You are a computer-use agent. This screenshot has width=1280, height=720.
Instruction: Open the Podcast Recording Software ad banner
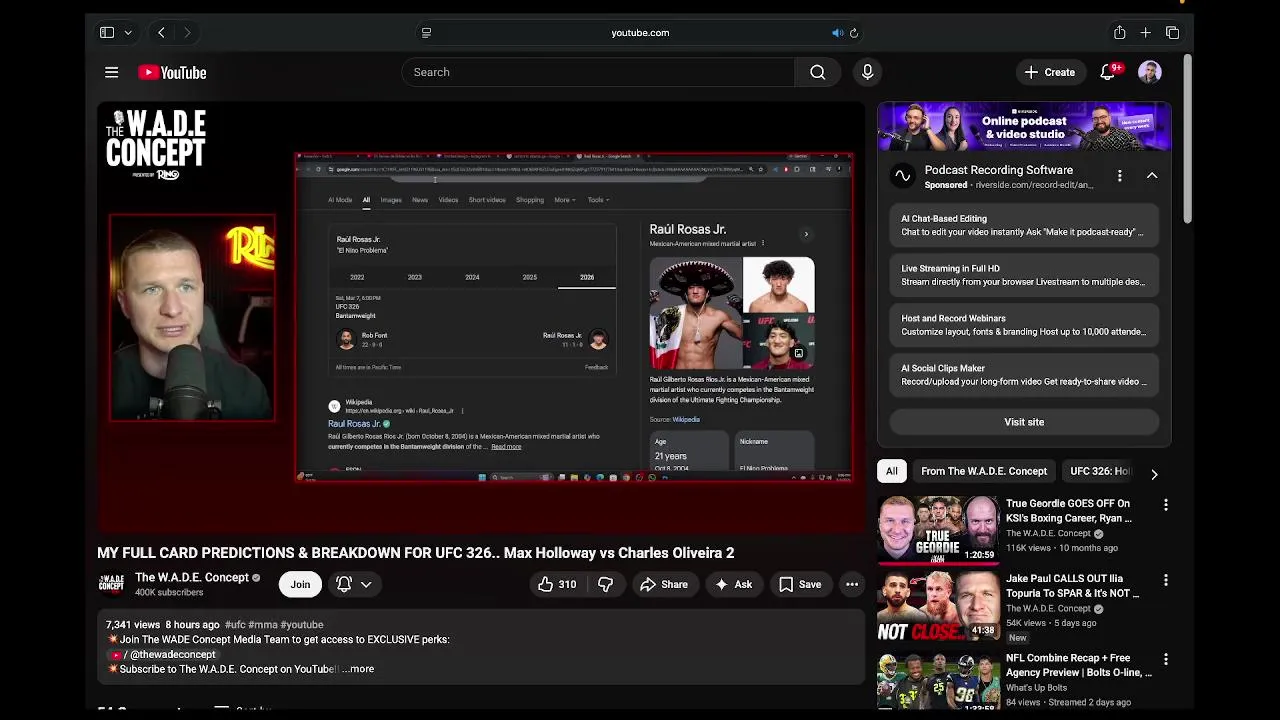coord(1024,127)
